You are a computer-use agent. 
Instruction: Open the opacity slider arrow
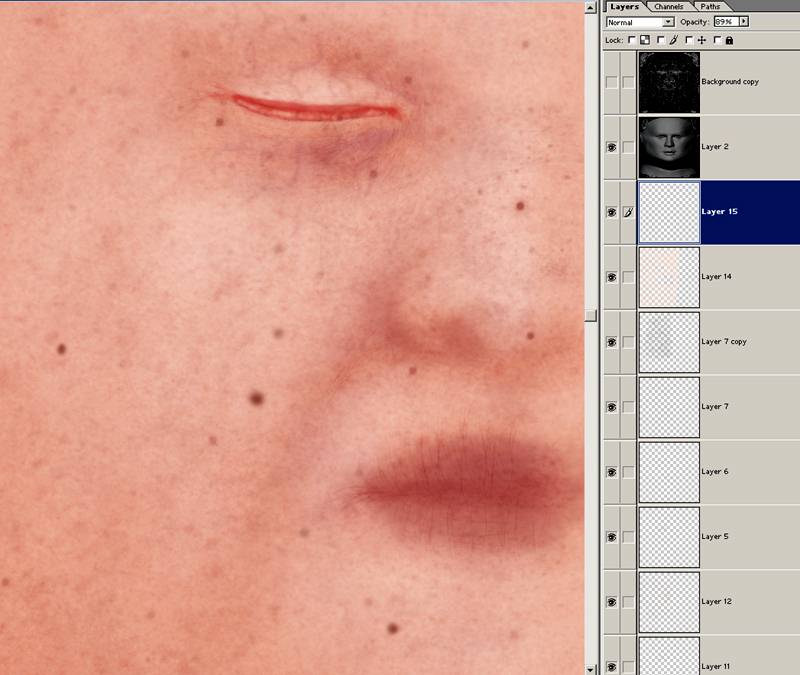pyautogui.click(x=744, y=21)
